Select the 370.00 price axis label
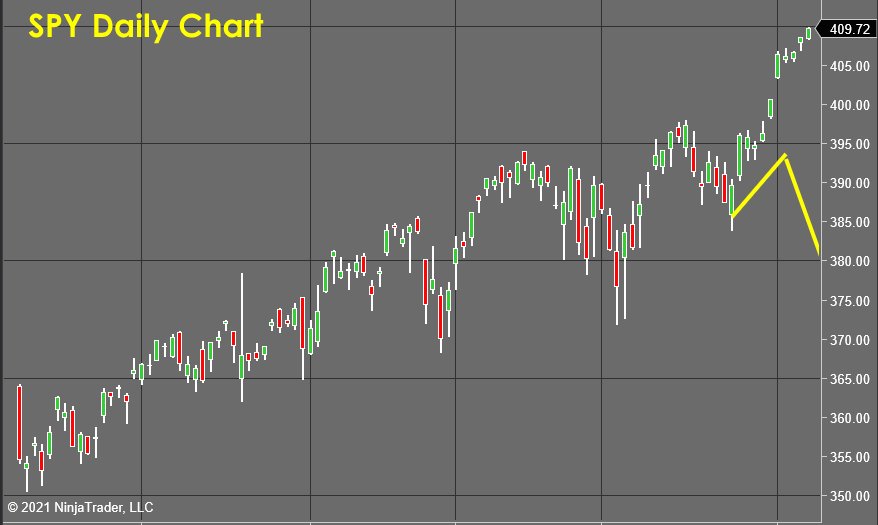The width and height of the screenshot is (878, 525). 849,340
